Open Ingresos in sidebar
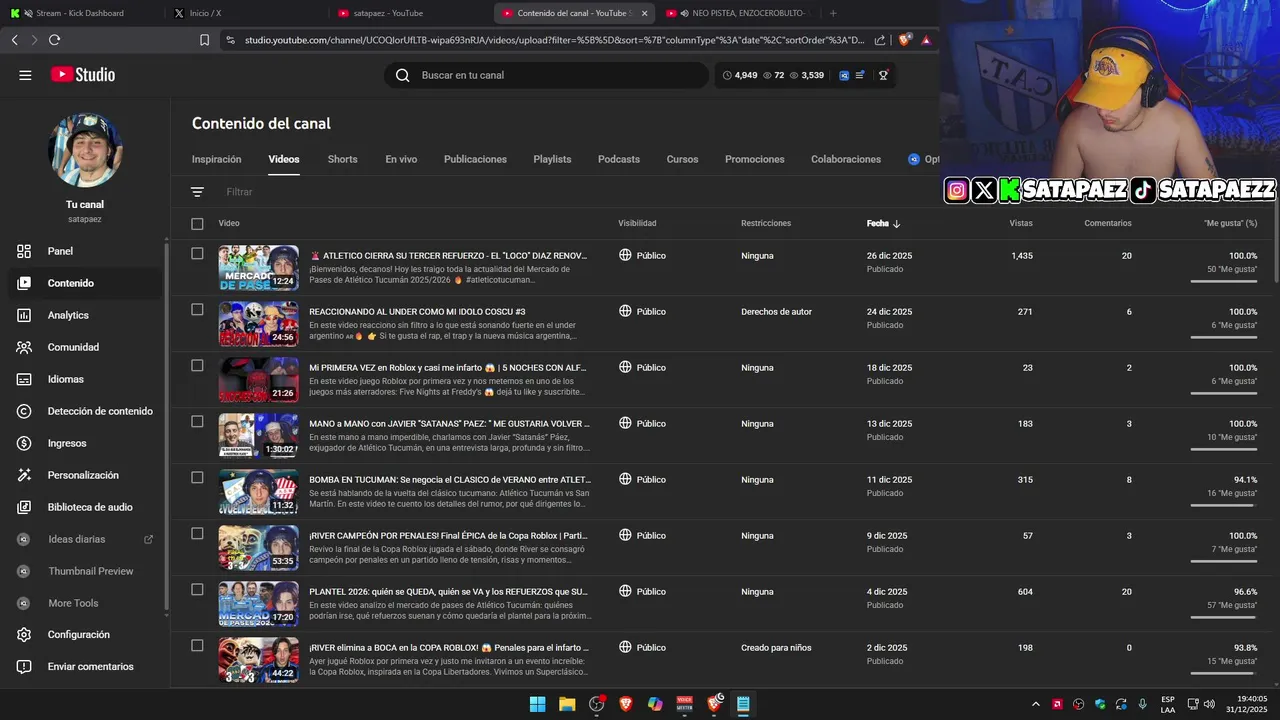The height and width of the screenshot is (720, 1280). [x=85, y=443]
